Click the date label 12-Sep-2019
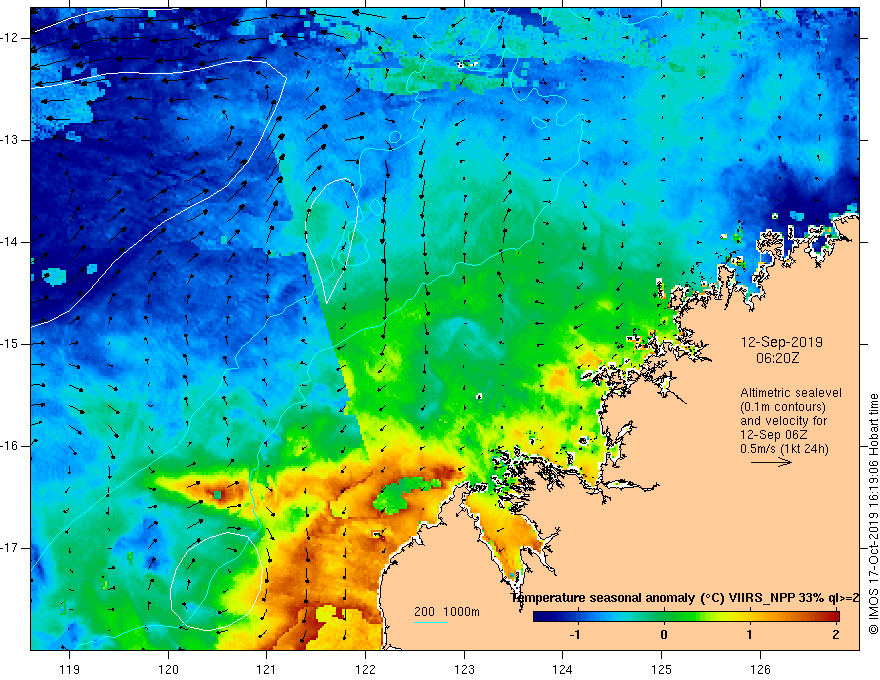The height and width of the screenshot is (680, 880). pyautogui.click(x=781, y=342)
